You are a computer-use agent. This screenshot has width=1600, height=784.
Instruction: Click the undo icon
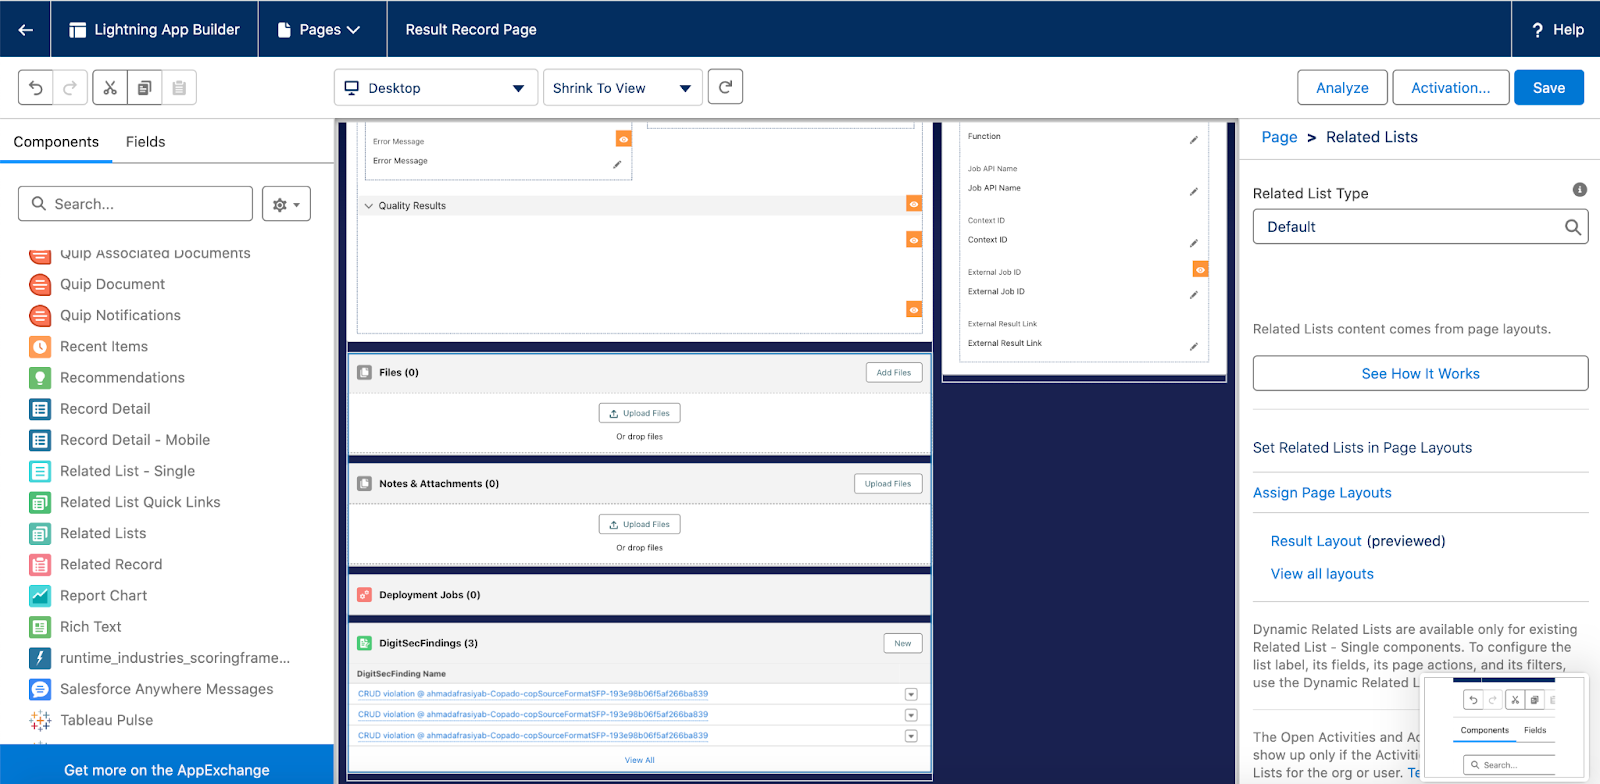tap(35, 88)
